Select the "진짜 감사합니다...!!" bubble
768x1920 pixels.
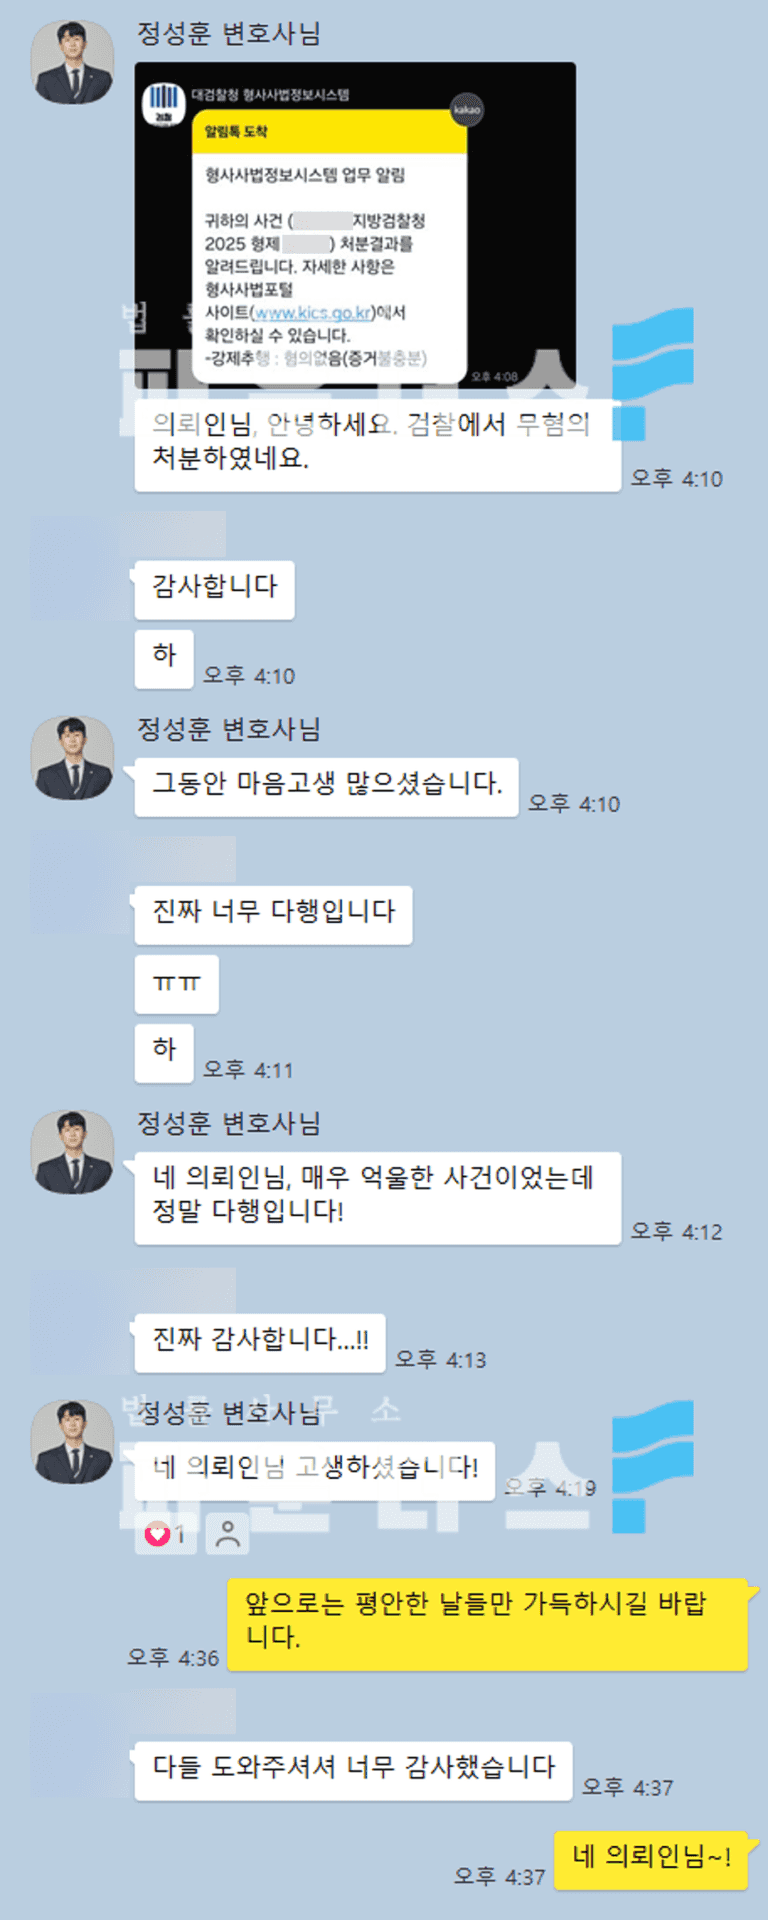tap(260, 1343)
